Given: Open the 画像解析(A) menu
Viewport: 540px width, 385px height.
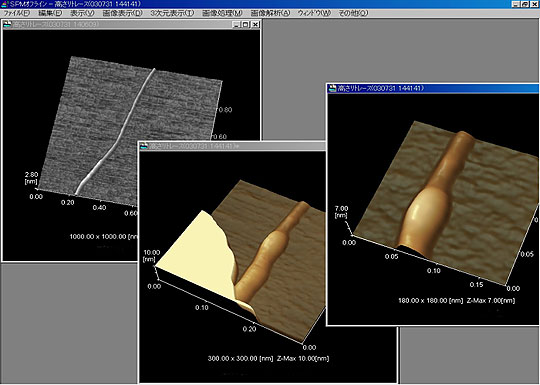Looking at the screenshot, I should coord(270,13).
